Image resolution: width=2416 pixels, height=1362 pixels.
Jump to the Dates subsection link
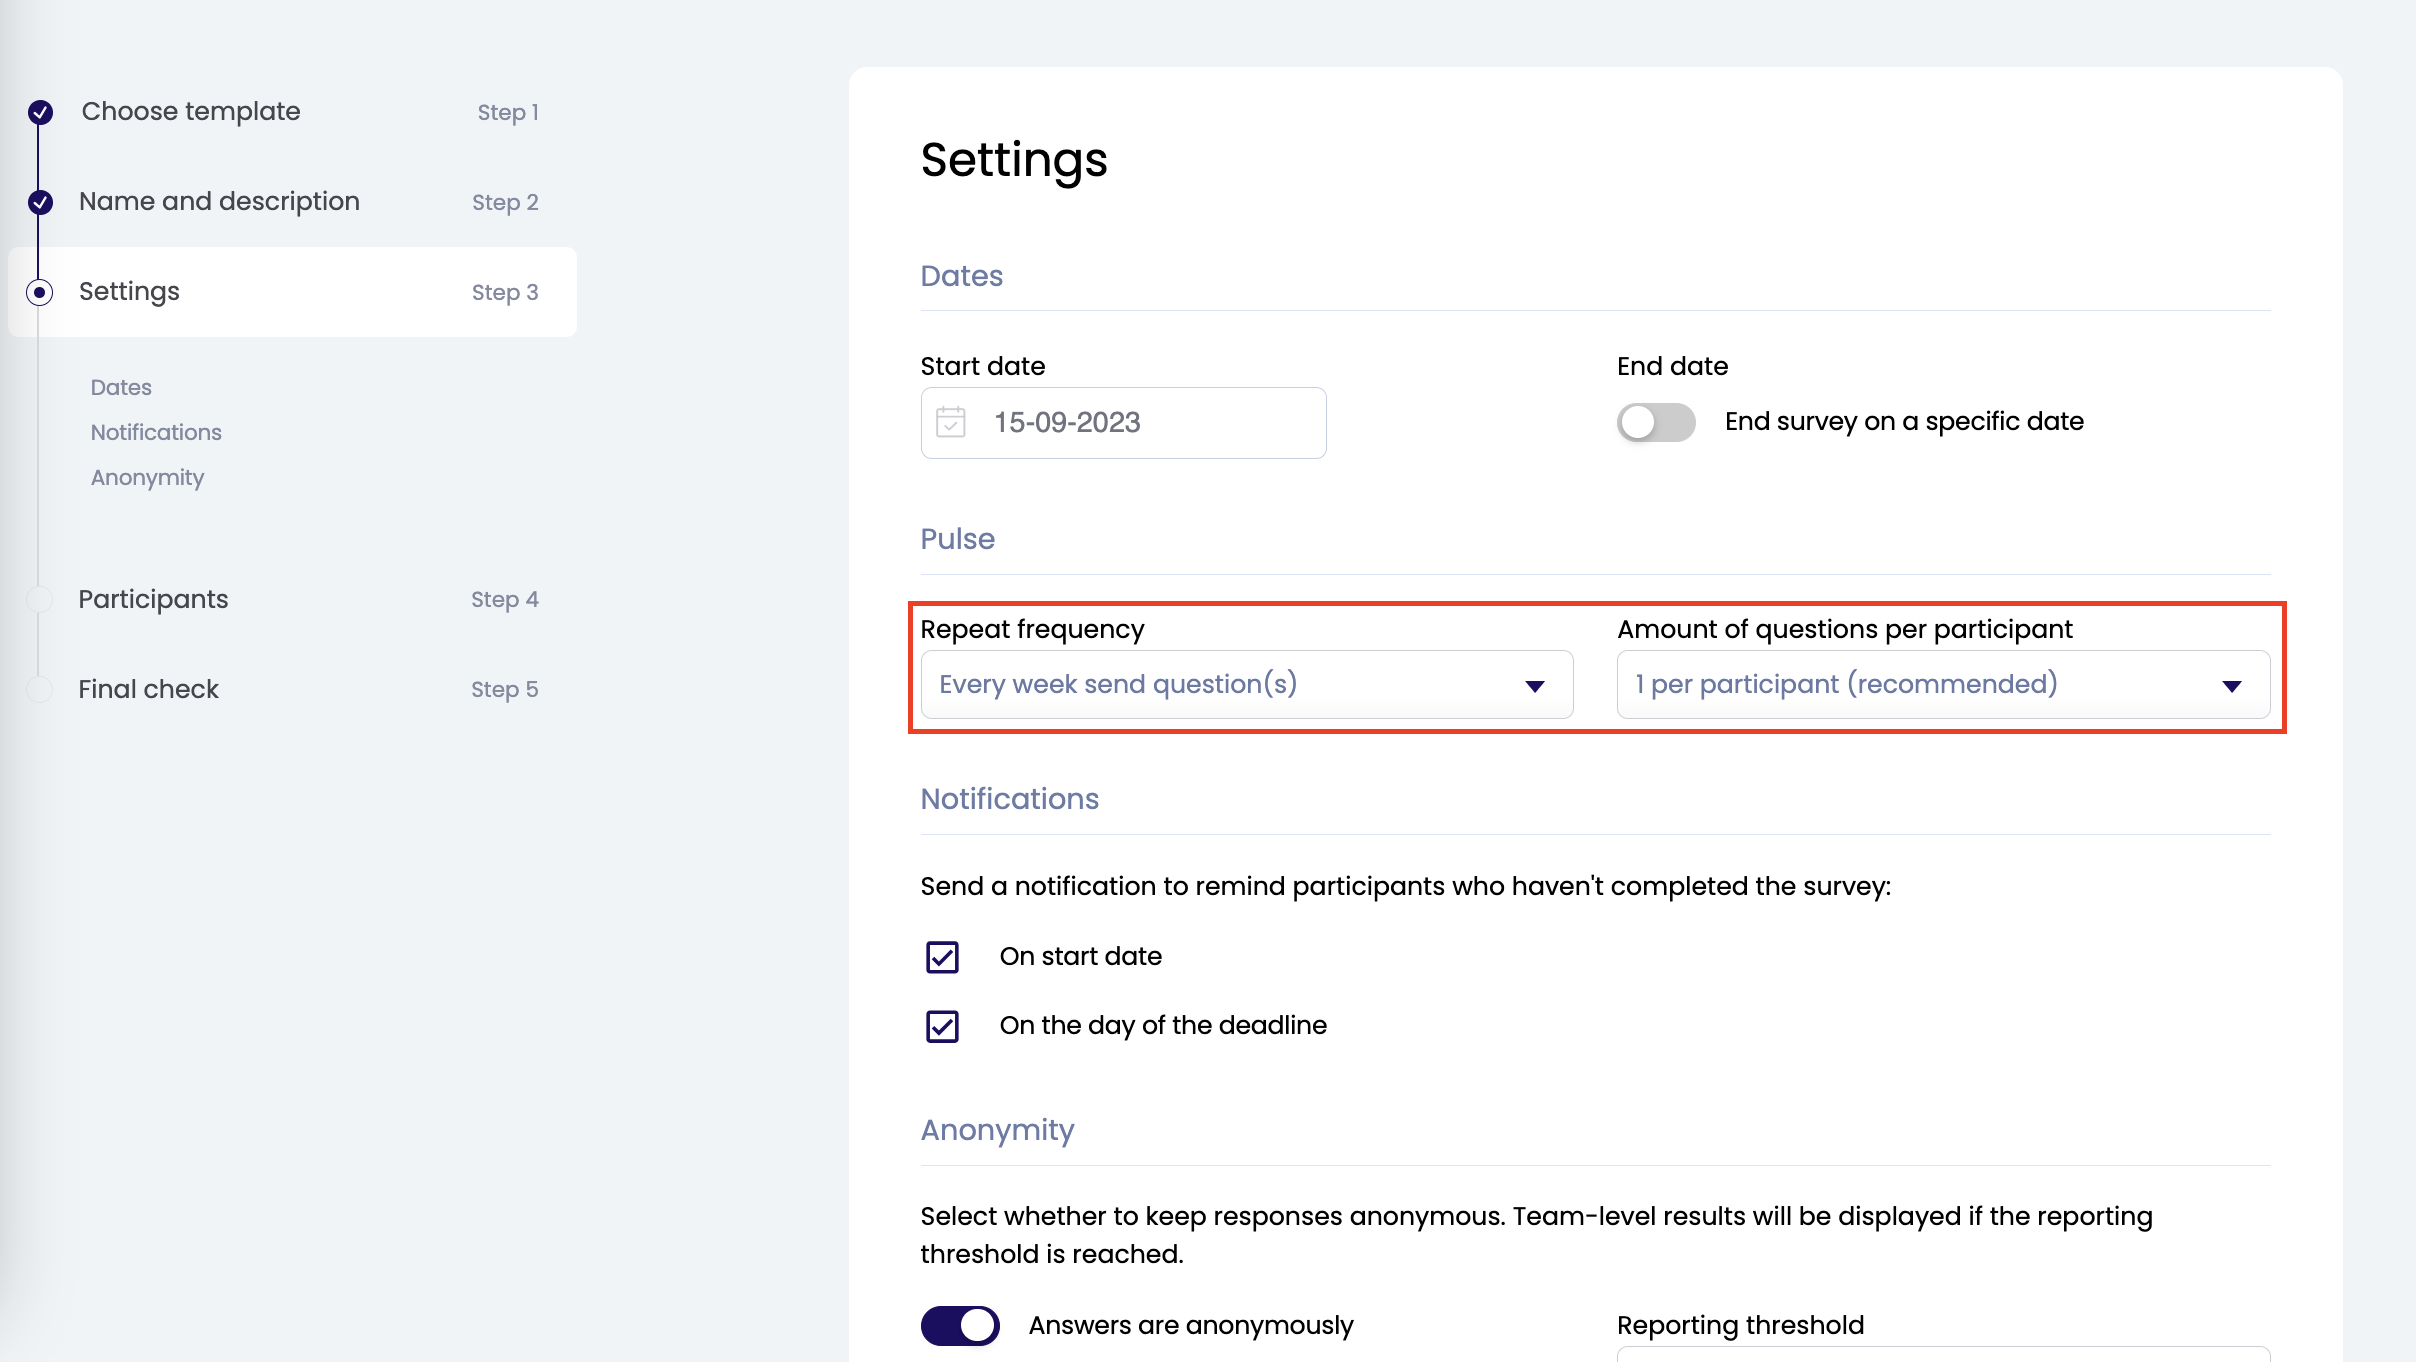tap(121, 387)
